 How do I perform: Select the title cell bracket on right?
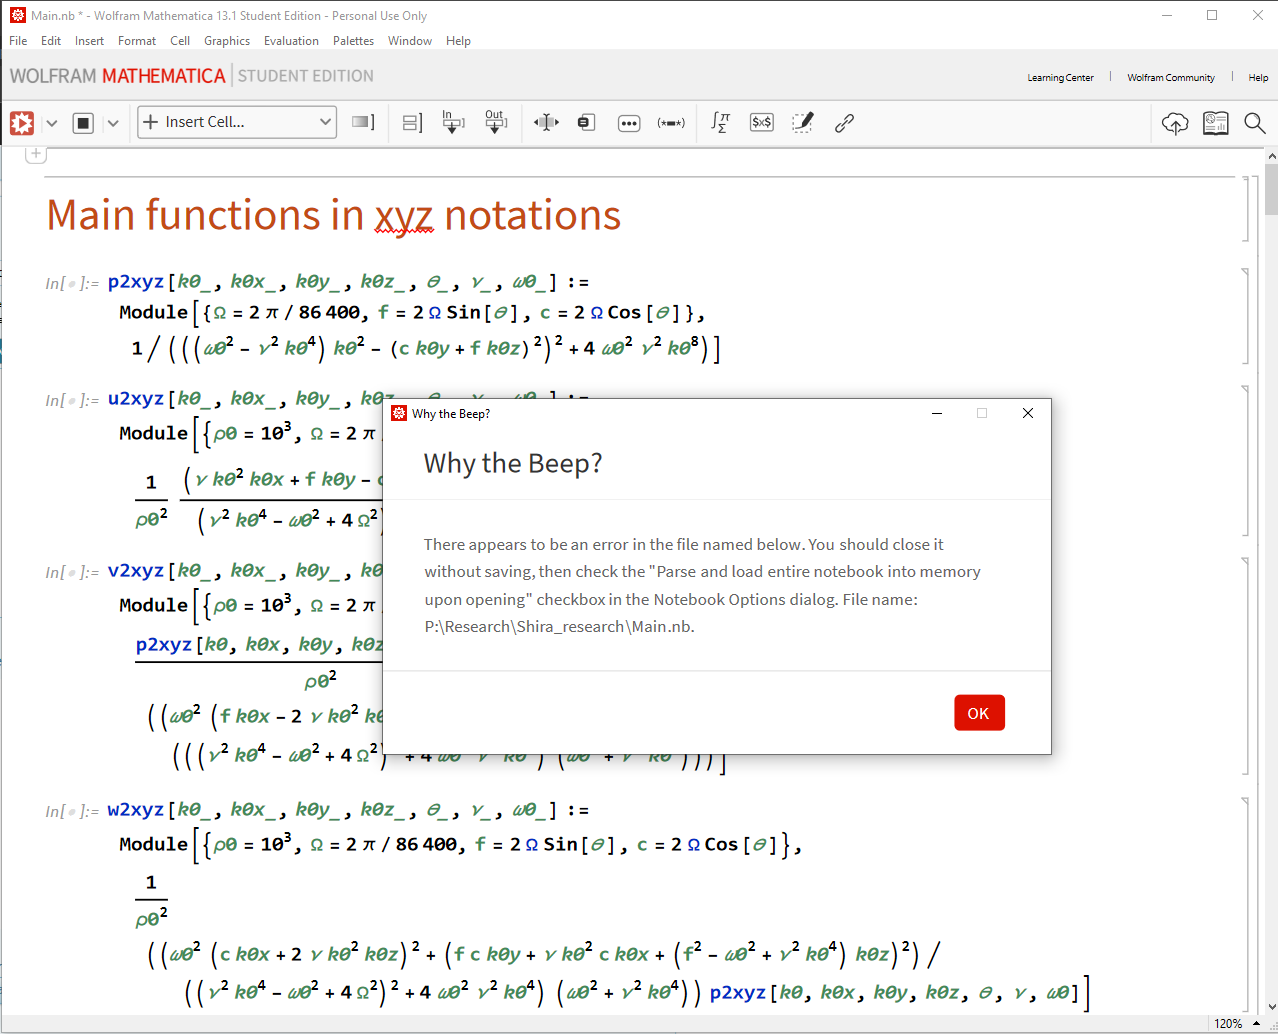tap(1245, 210)
